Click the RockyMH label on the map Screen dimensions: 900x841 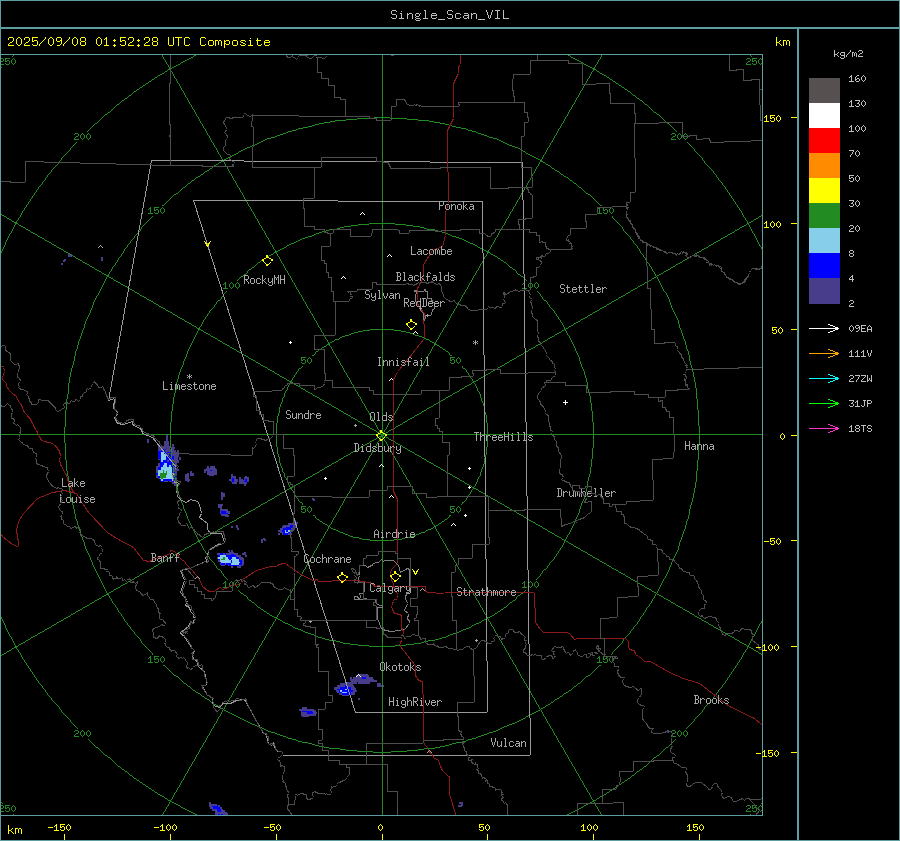[x=264, y=280]
